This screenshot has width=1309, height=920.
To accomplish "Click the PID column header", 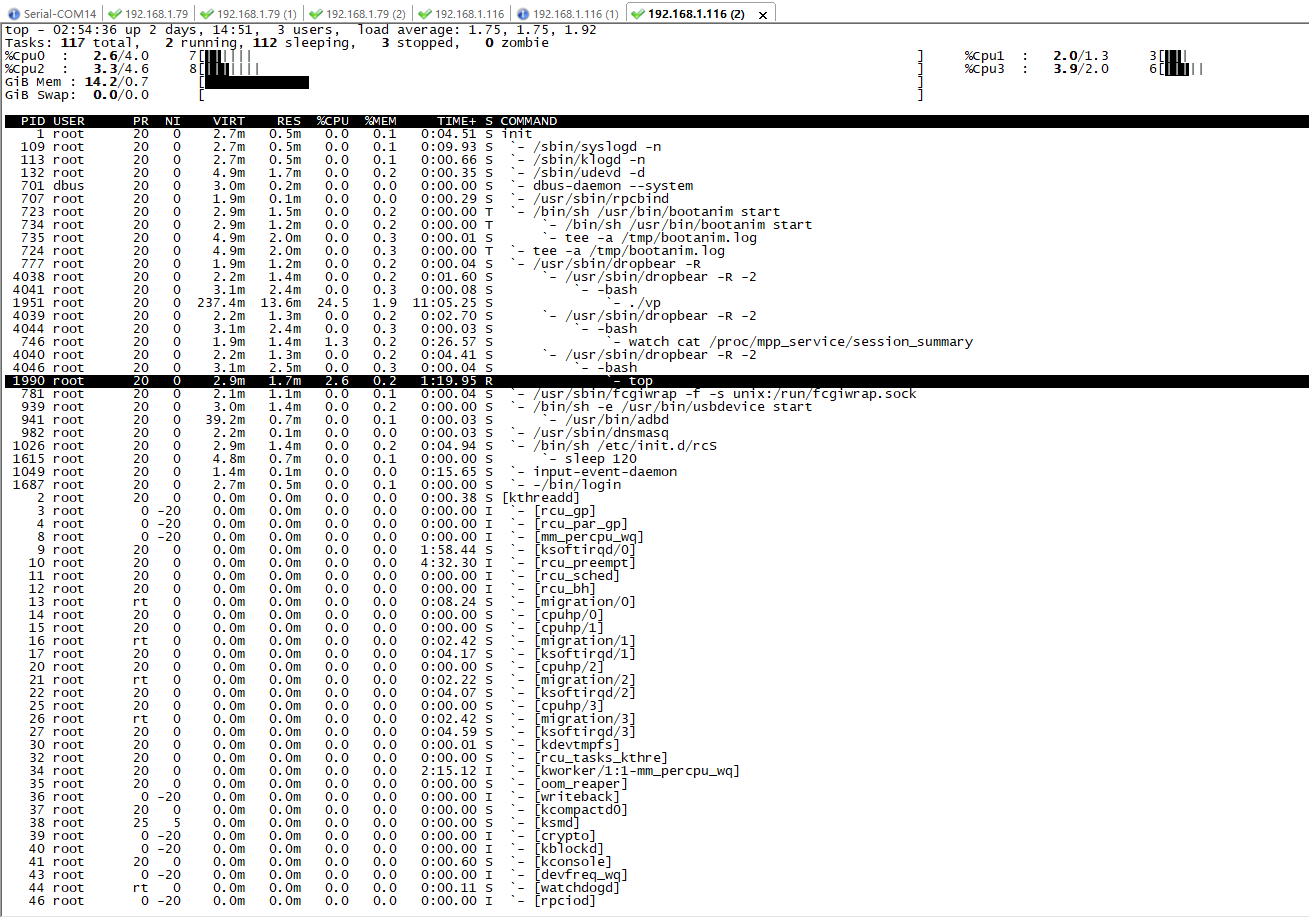I will click(x=33, y=121).
